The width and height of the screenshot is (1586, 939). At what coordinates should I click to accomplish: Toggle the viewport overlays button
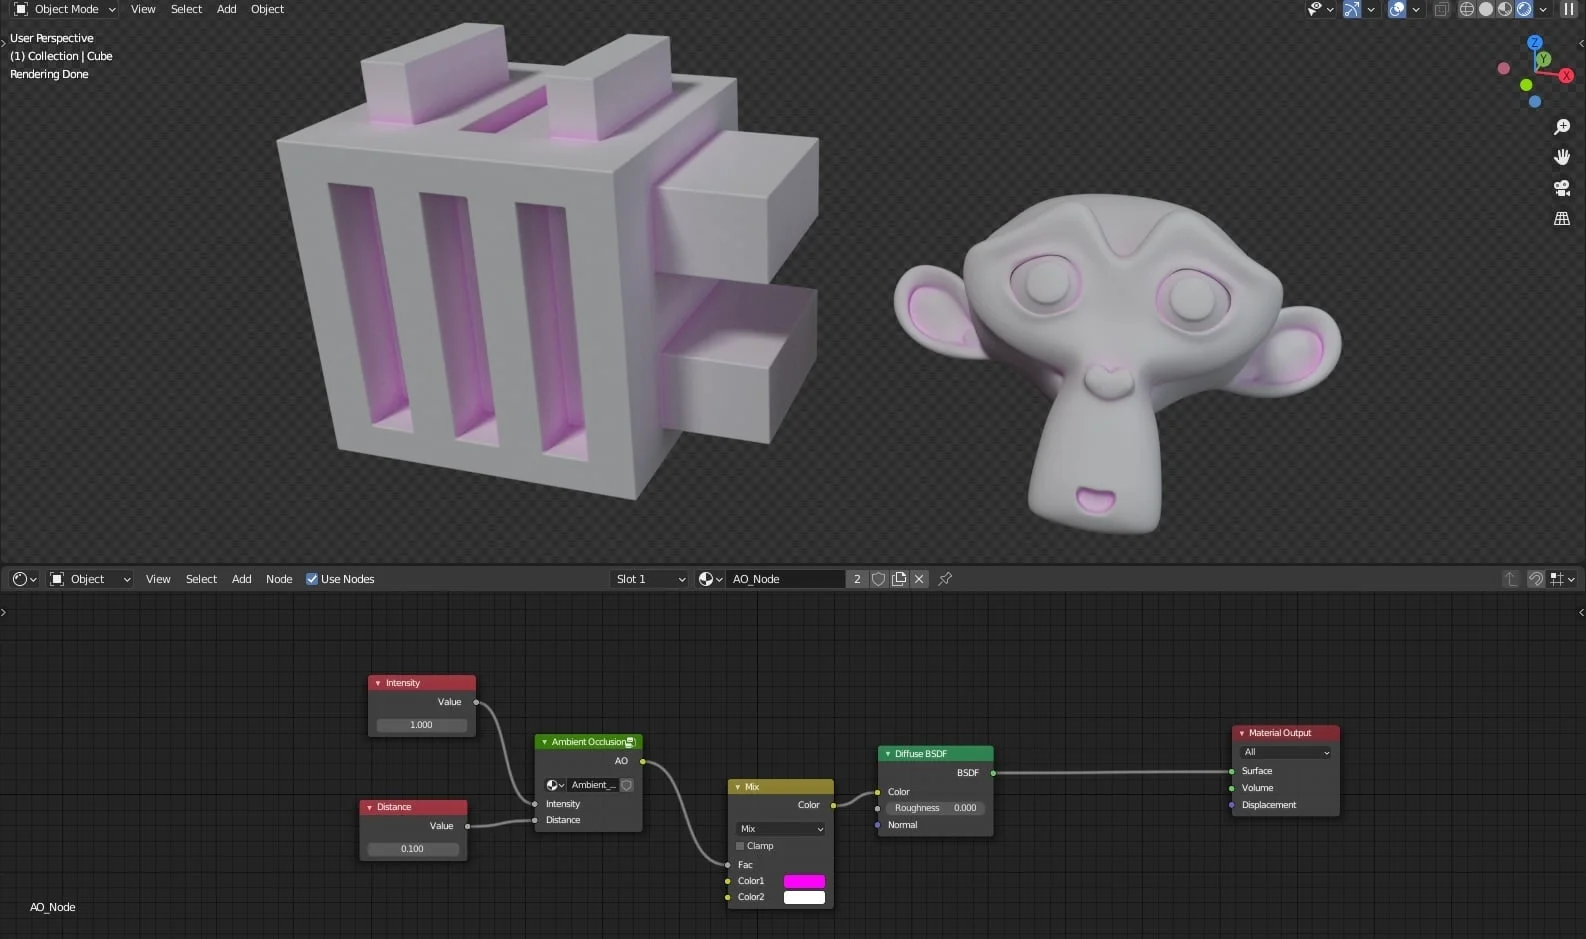[1397, 9]
